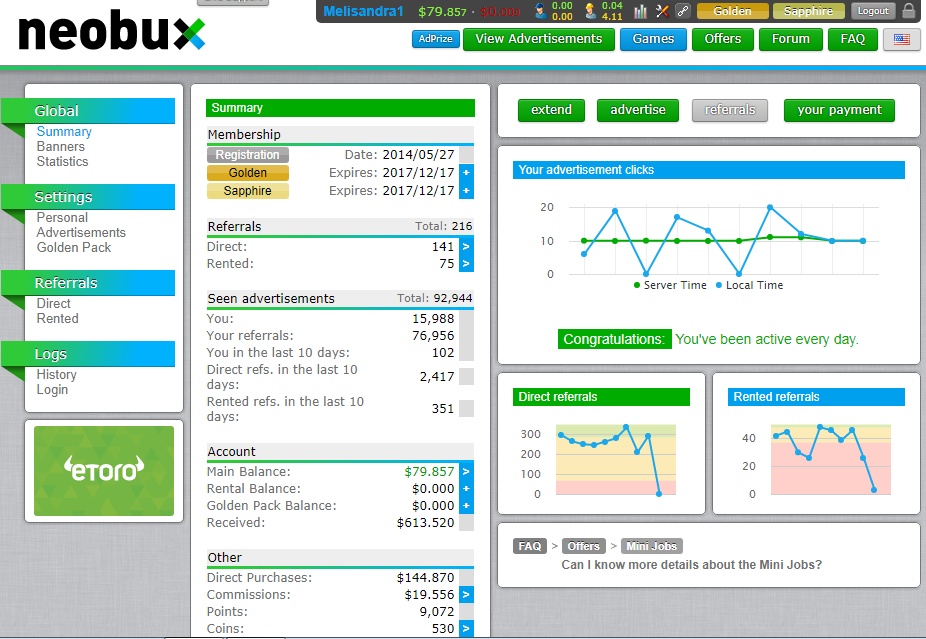The image size is (926, 639).
Task: Open View Advertisements
Action: (539, 39)
